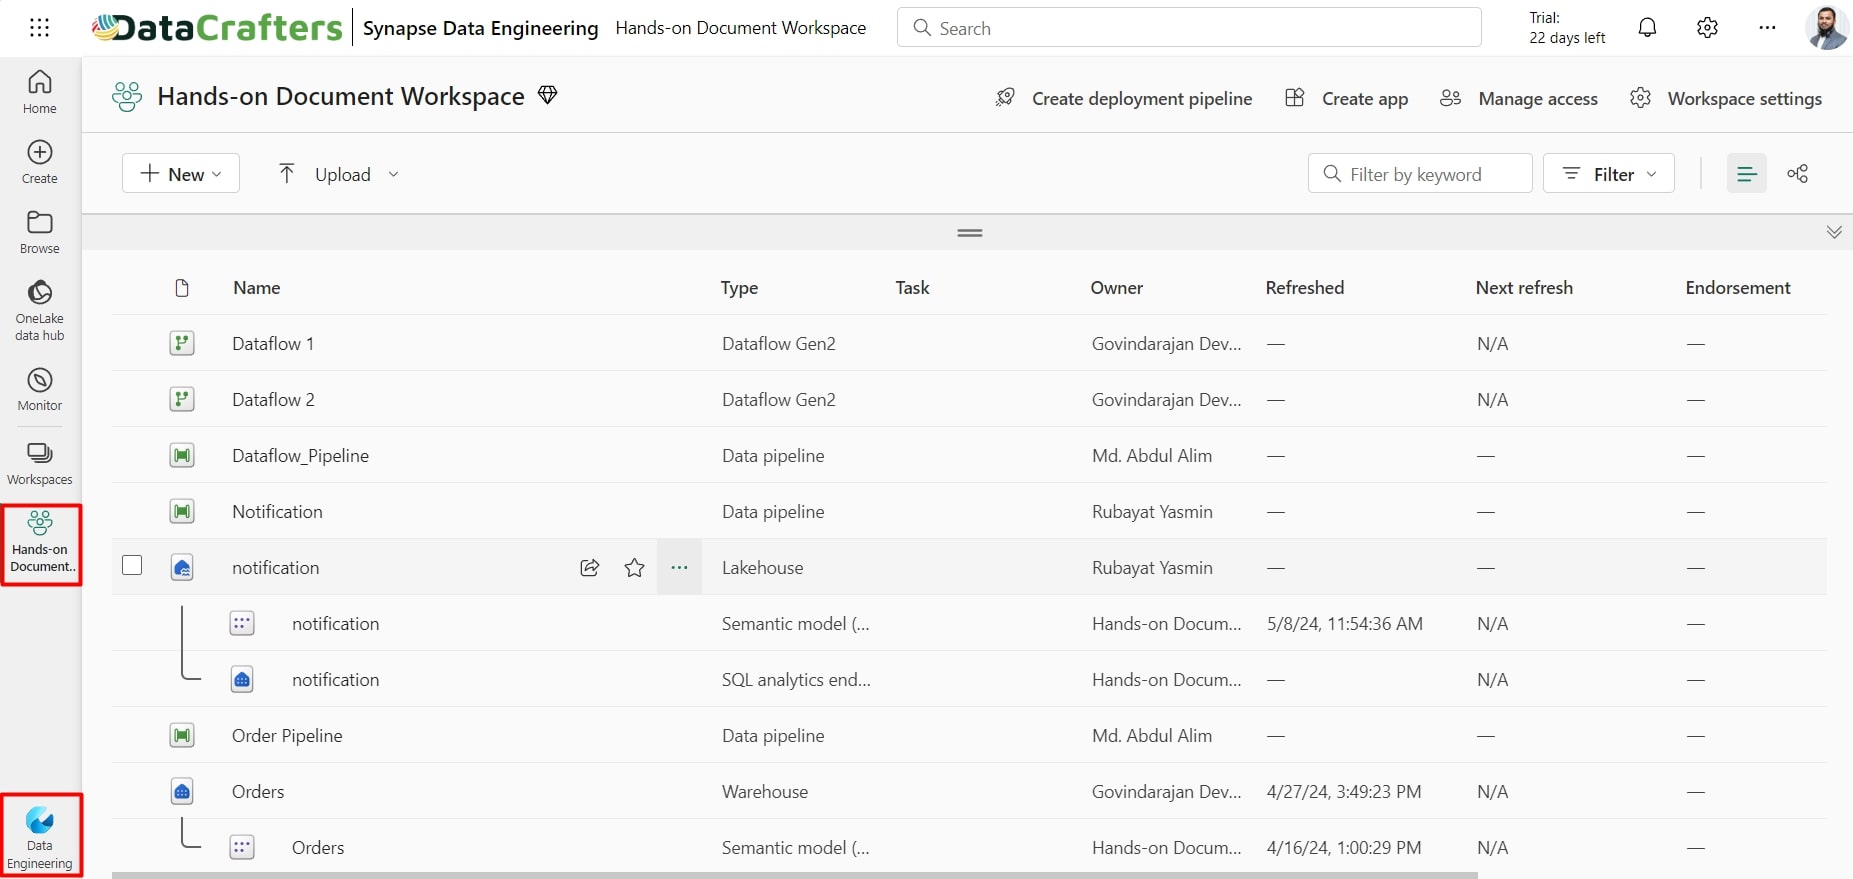1853x879 pixels.
Task: Open the Browse navigation item
Action: [40, 232]
